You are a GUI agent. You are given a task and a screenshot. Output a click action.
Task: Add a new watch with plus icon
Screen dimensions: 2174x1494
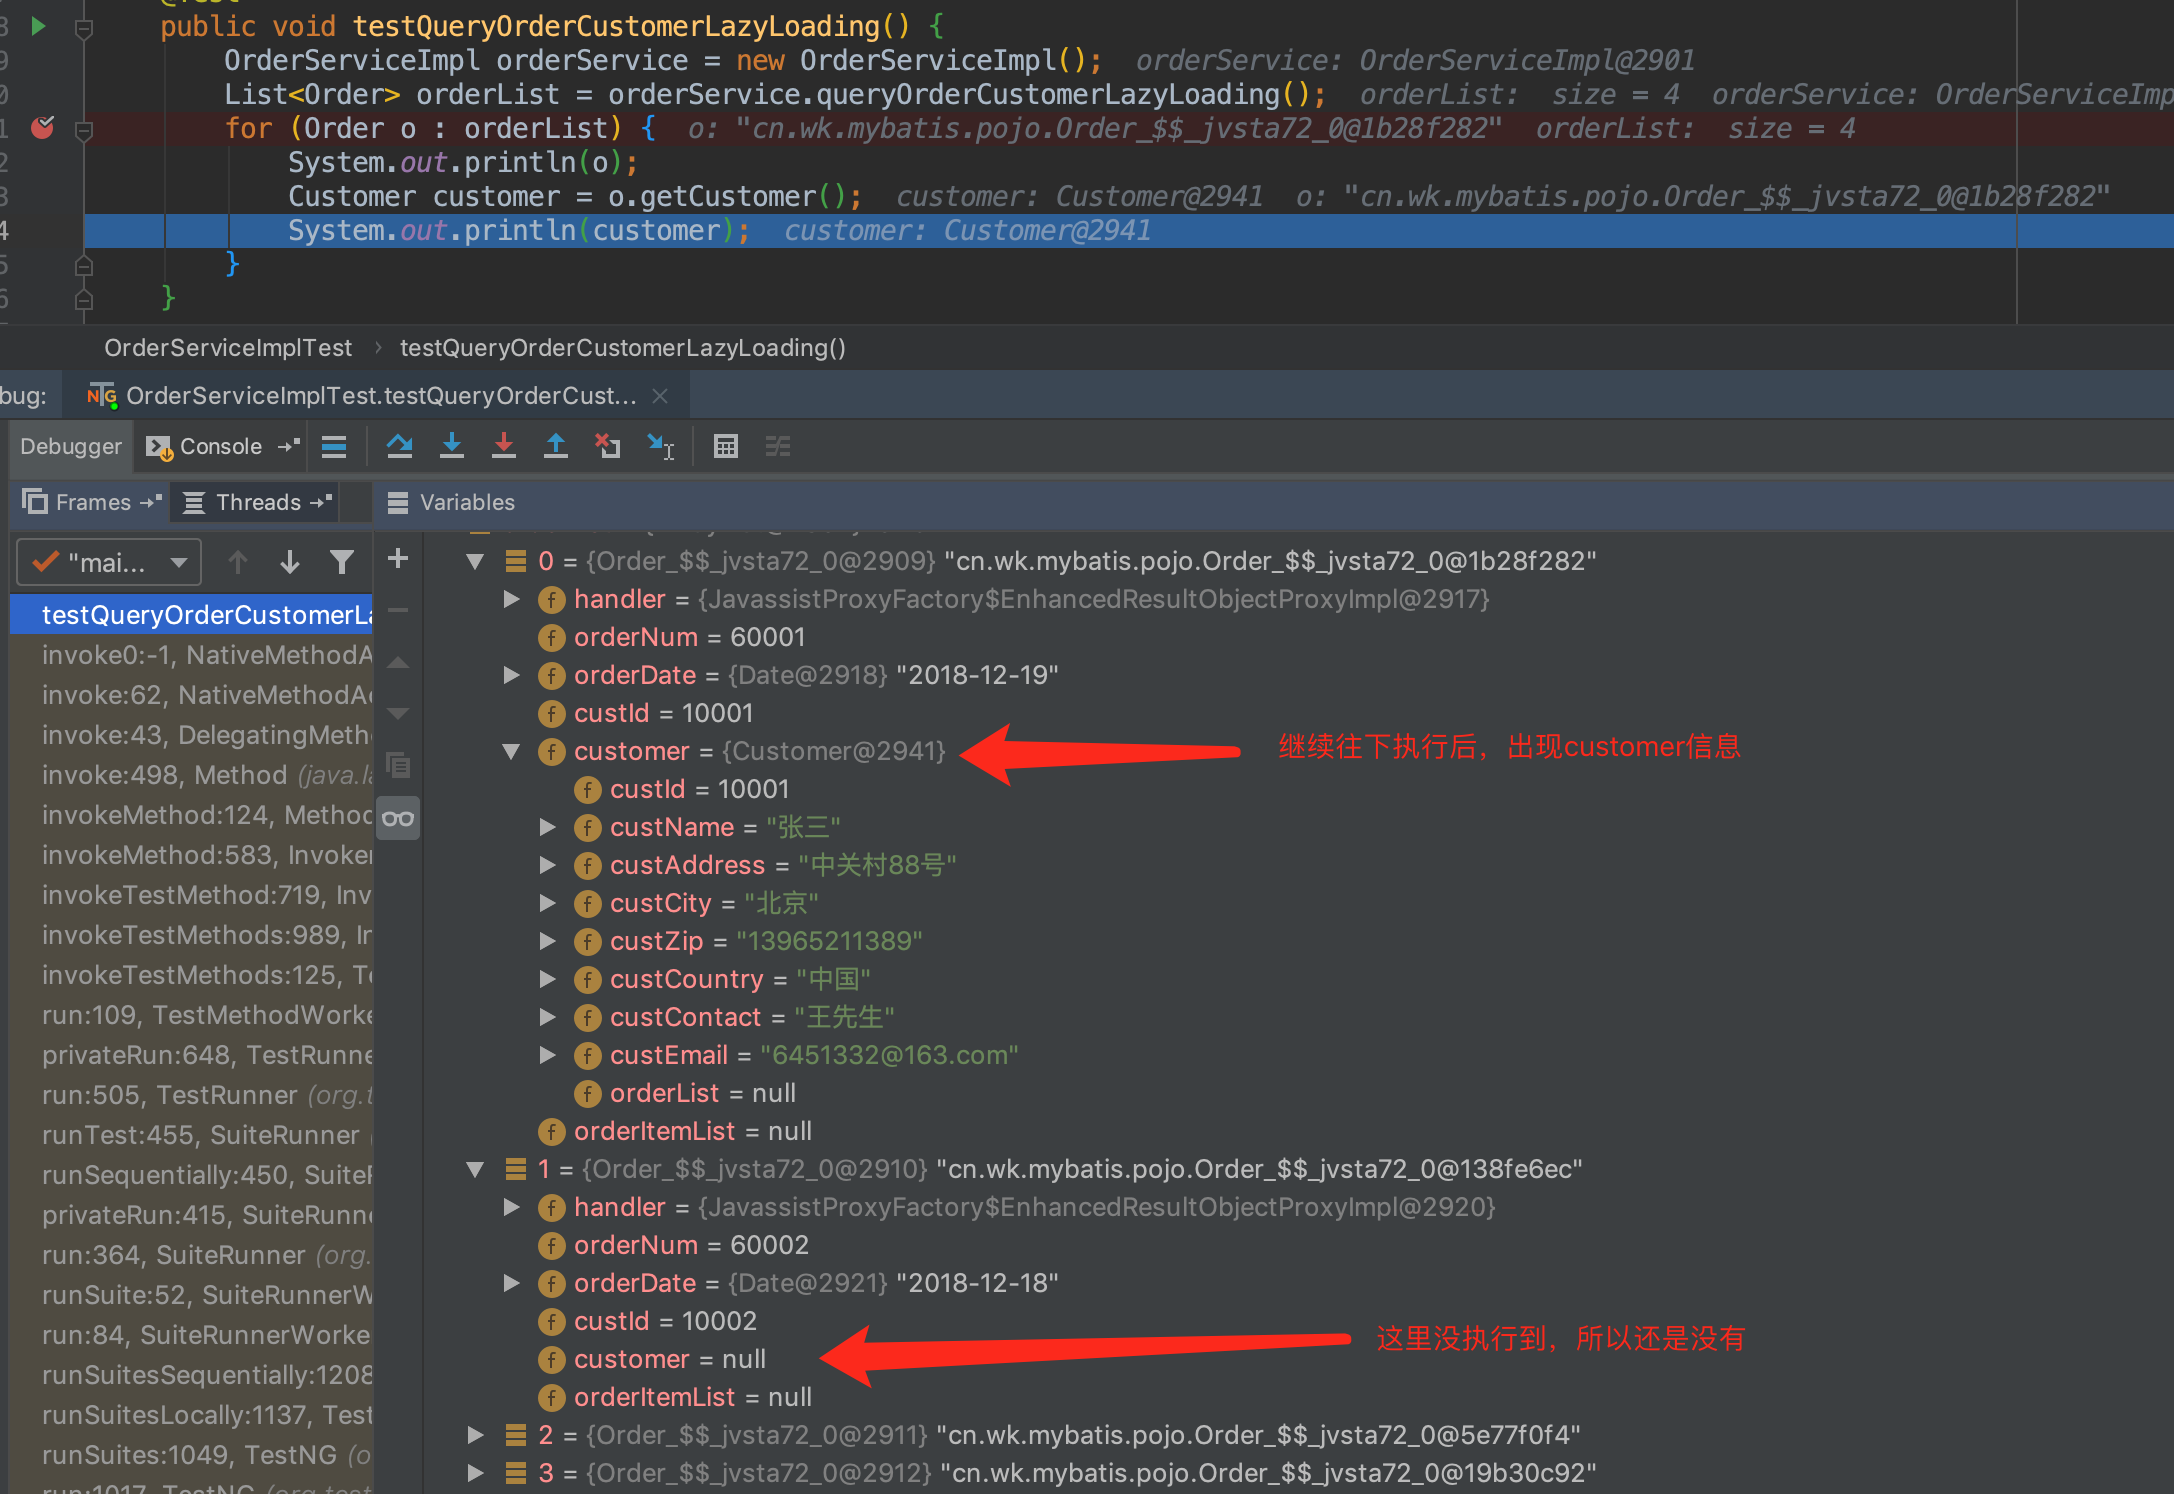point(398,559)
